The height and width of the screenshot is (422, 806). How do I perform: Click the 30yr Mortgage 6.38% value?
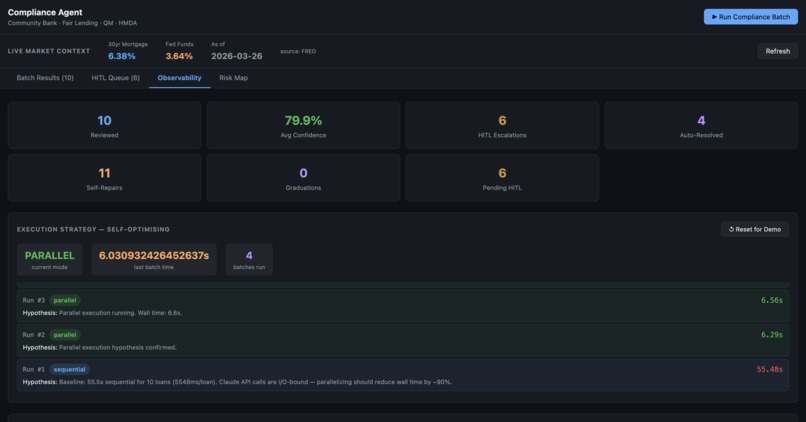[122, 57]
